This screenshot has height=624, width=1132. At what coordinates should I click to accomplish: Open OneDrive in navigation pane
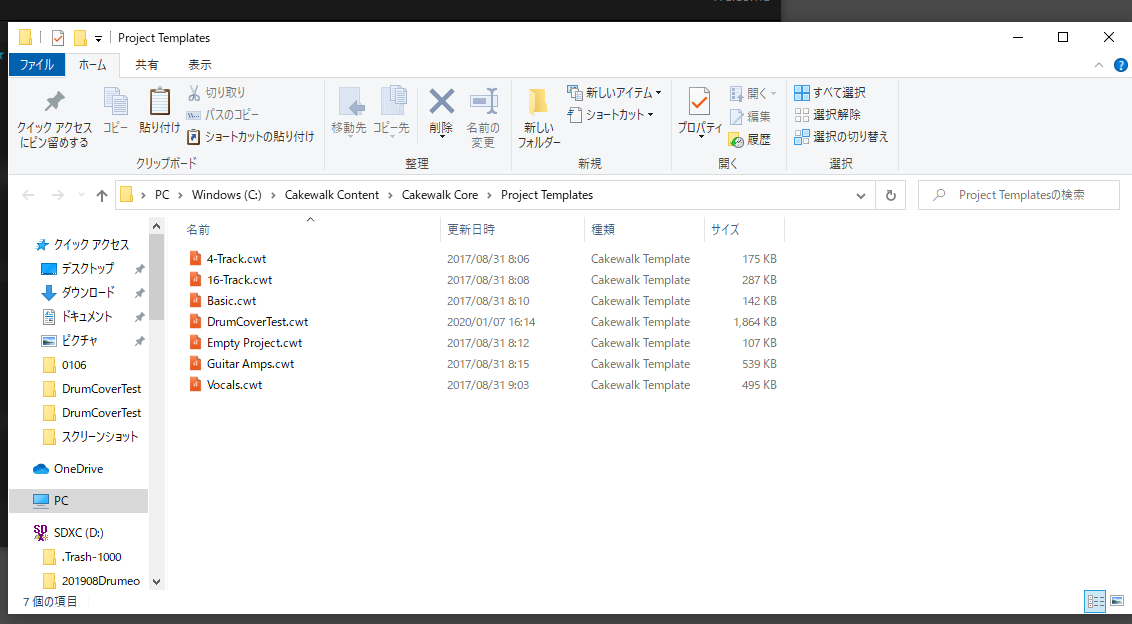pyautogui.click(x=78, y=469)
